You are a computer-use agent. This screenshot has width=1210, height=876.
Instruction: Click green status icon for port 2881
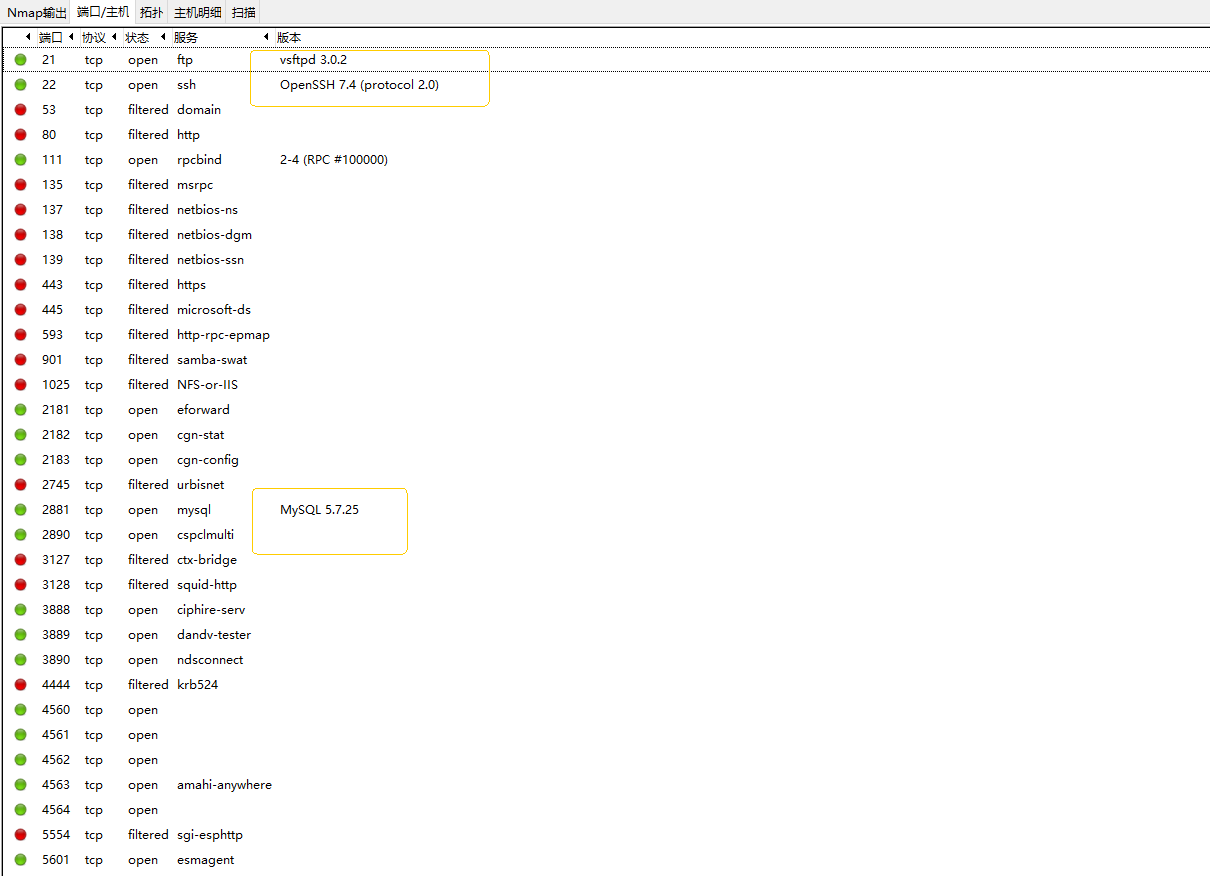tap(21, 510)
